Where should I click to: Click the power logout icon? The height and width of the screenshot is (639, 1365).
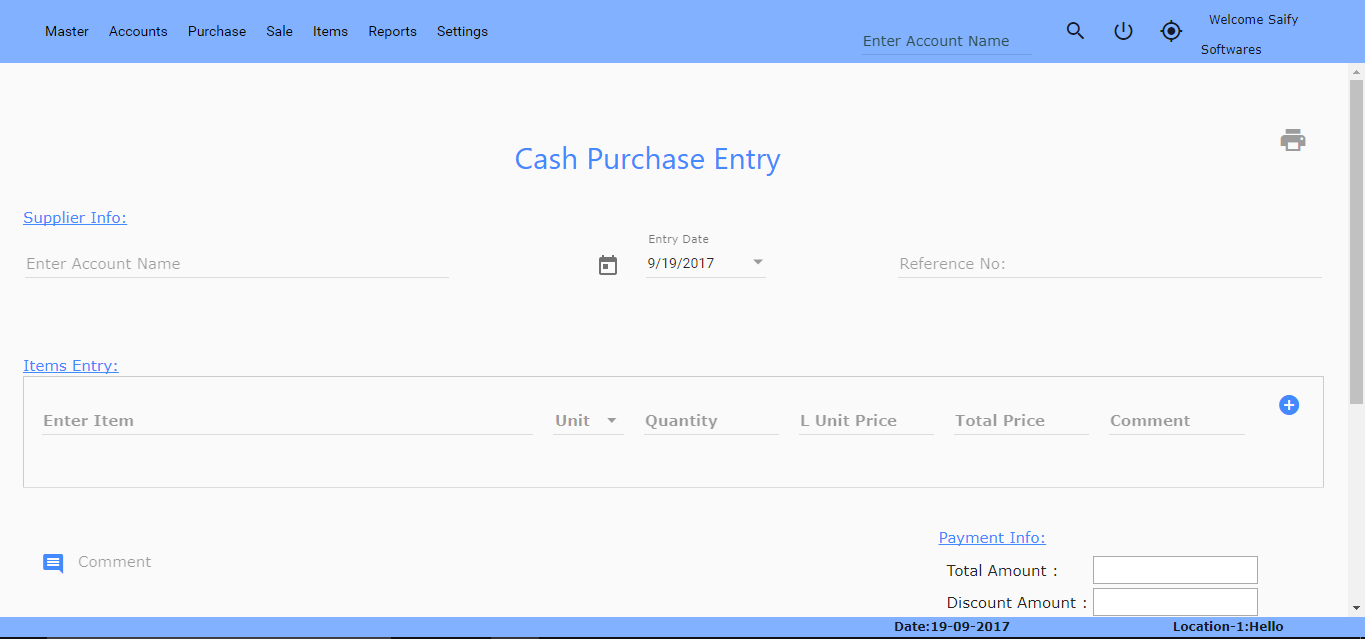[1123, 31]
